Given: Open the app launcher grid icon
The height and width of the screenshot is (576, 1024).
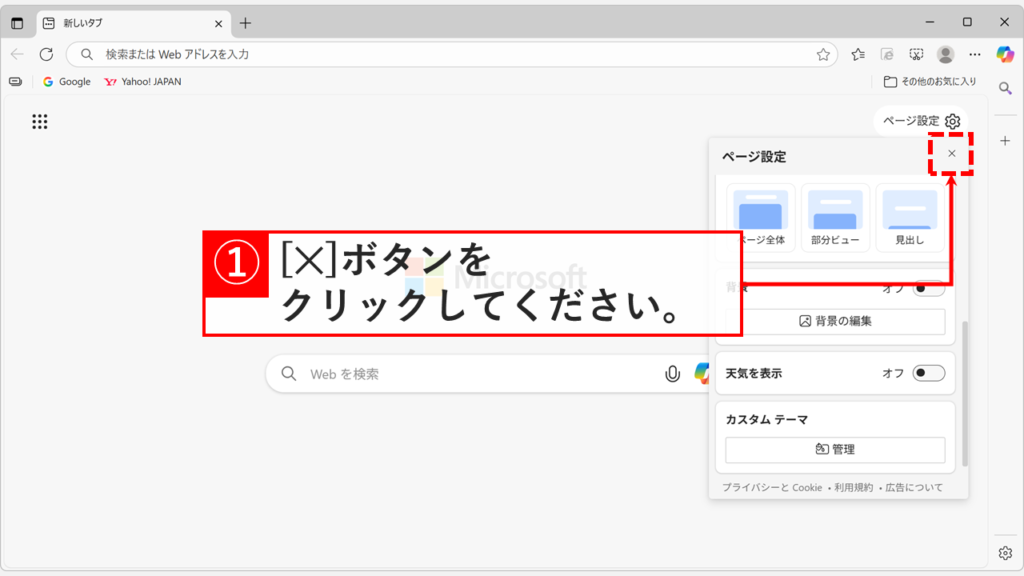Looking at the screenshot, I should click(x=38, y=121).
